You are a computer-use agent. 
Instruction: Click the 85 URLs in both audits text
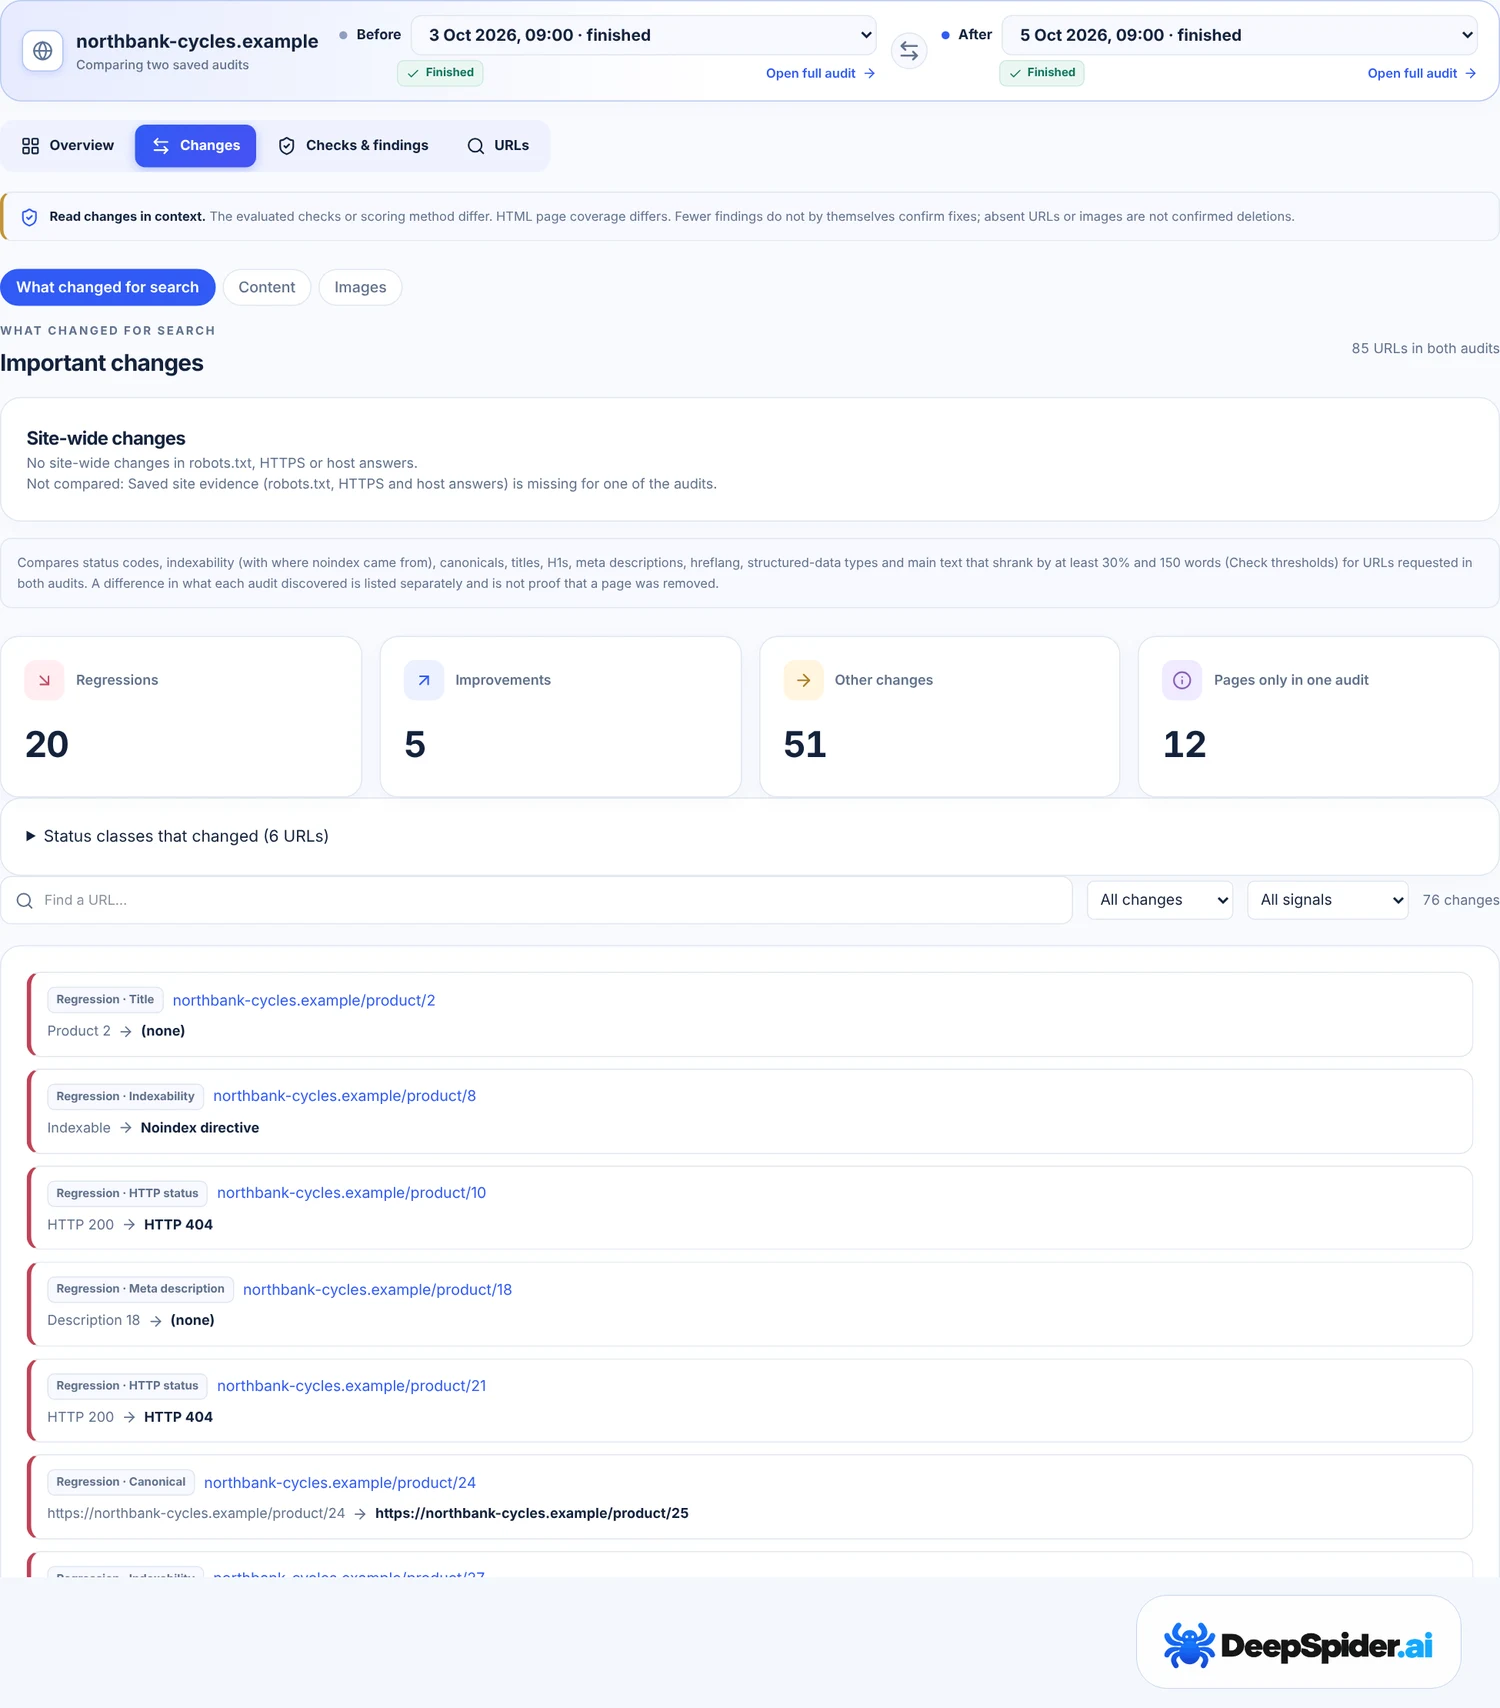[1426, 349]
